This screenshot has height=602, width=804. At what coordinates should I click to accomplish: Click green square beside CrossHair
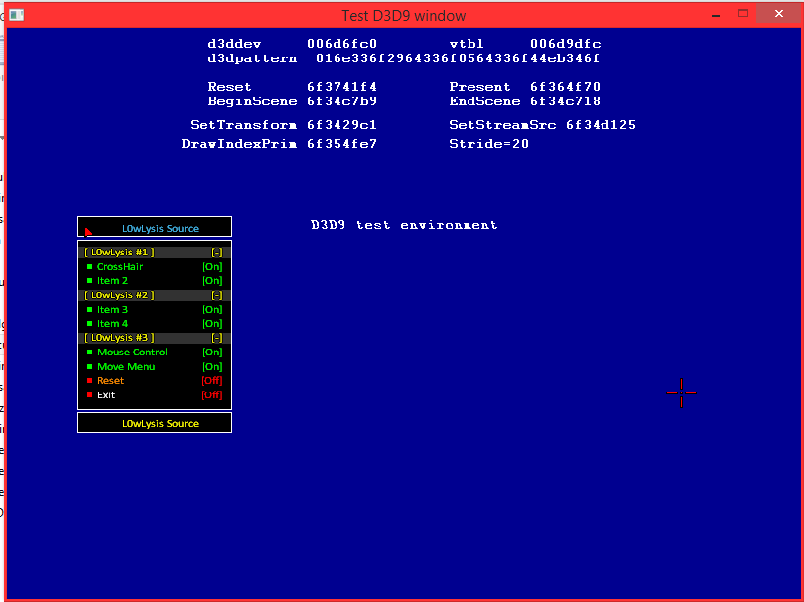tap(89, 267)
